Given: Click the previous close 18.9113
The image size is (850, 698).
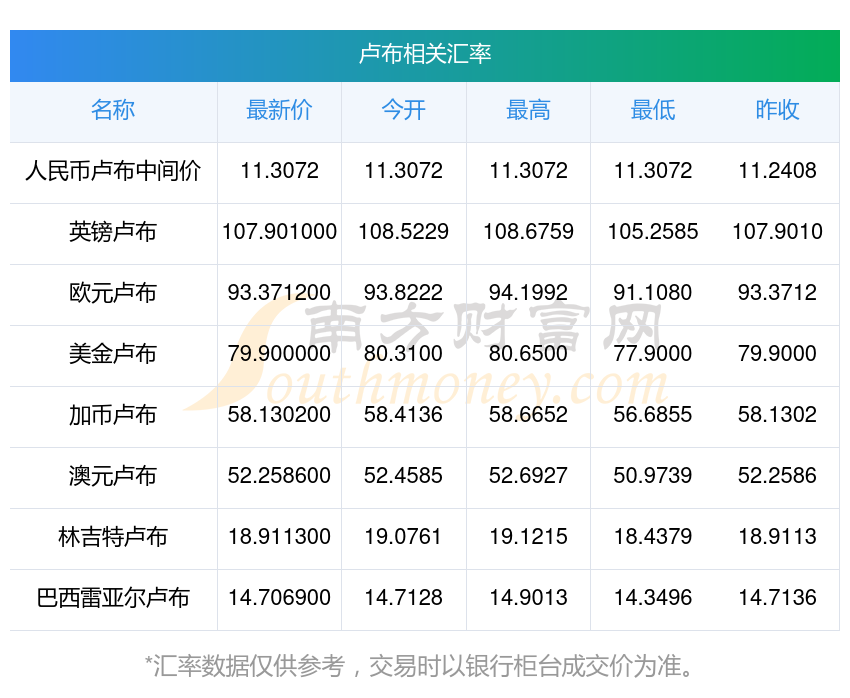Looking at the screenshot, I should click(x=777, y=537).
